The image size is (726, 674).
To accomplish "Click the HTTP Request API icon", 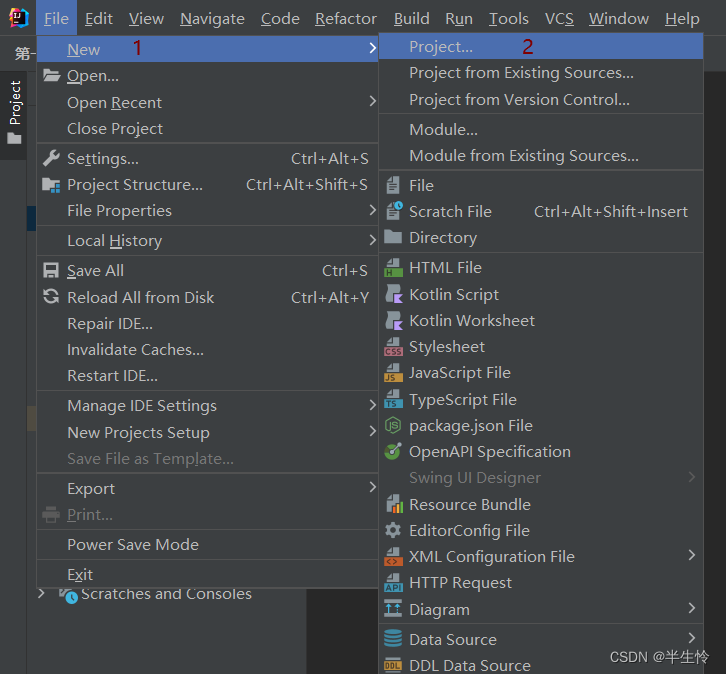I will tap(393, 582).
